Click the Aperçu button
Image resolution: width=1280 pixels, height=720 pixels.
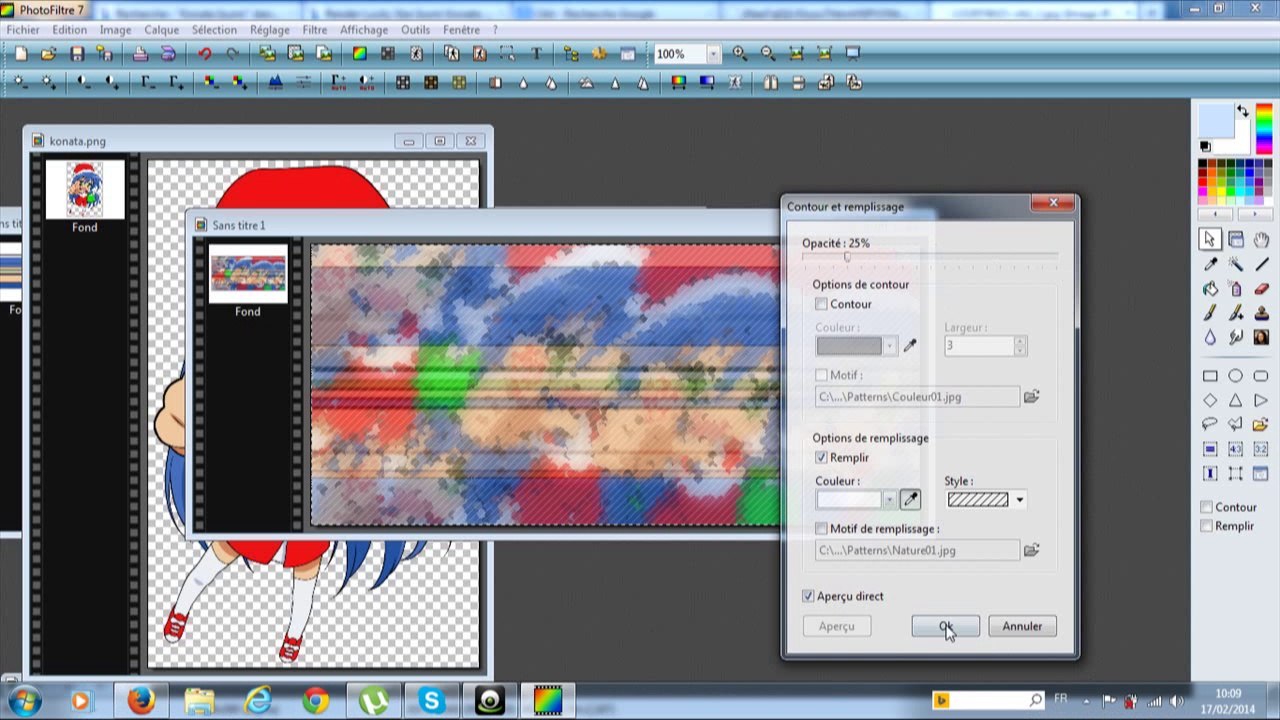pyautogui.click(x=837, y=626)
